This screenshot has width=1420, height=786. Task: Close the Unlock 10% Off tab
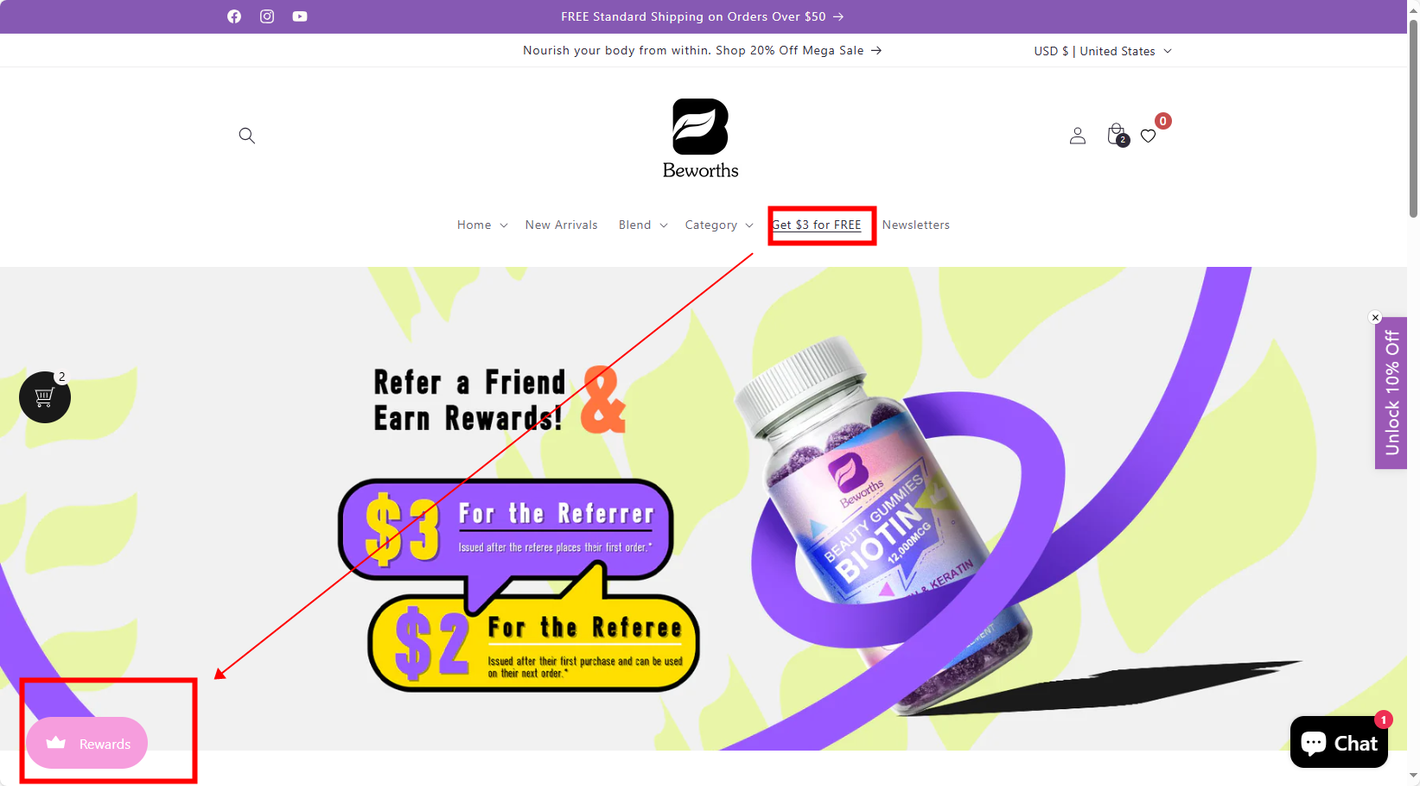(x=1375, y=318)
